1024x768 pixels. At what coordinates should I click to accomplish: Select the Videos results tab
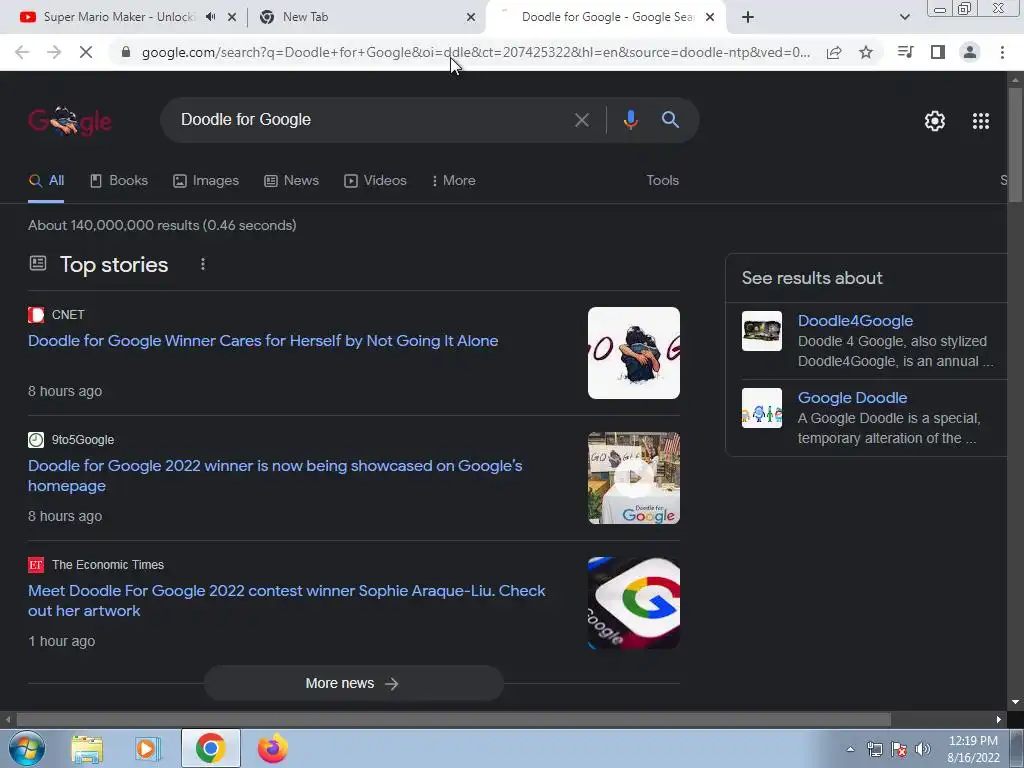[375, 181]
